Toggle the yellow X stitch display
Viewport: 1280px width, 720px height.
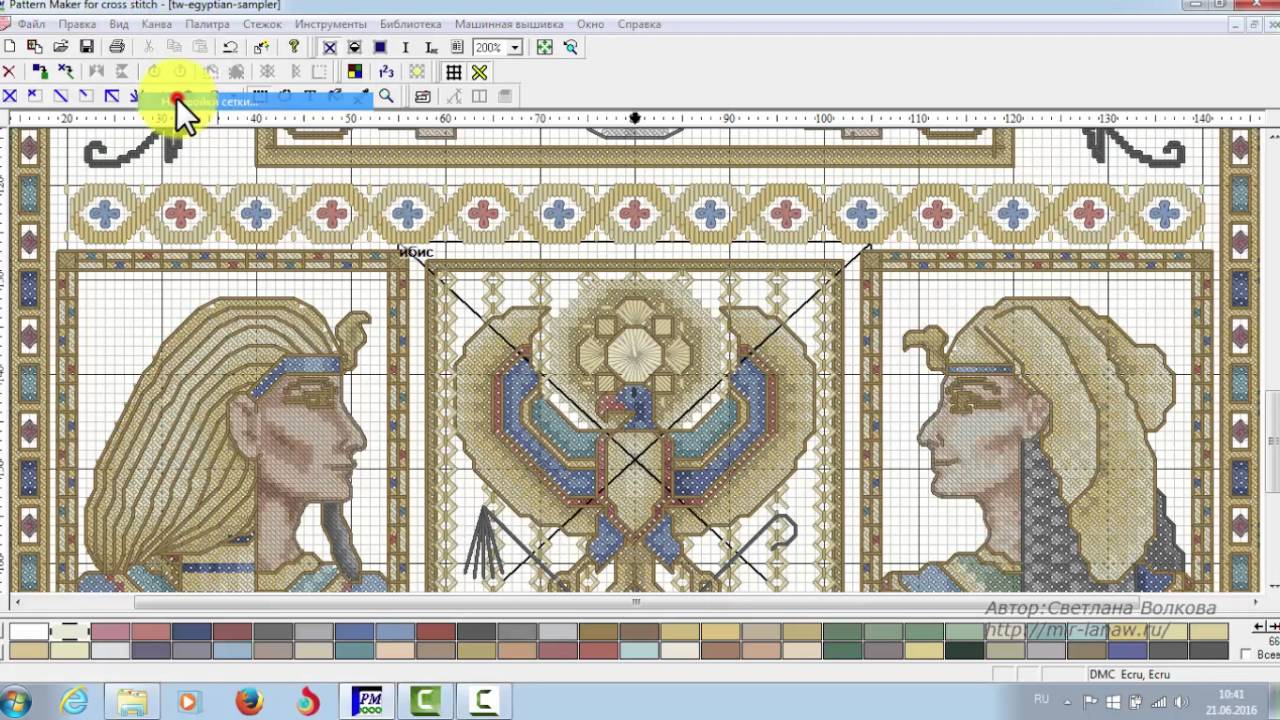pos(479,72)
